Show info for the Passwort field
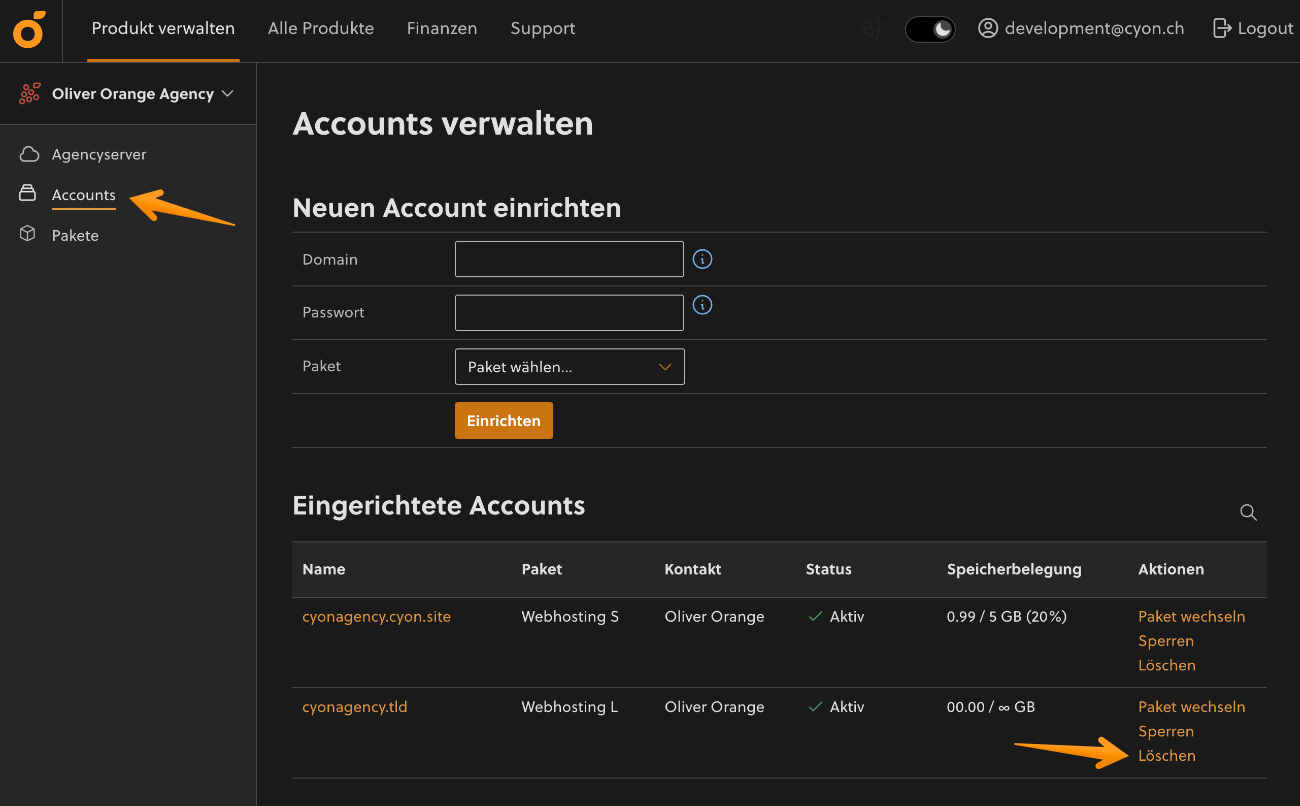Image resolution: width=1300 pixels, height=806 pixels. pyautogui.click(x=703, y=305)
